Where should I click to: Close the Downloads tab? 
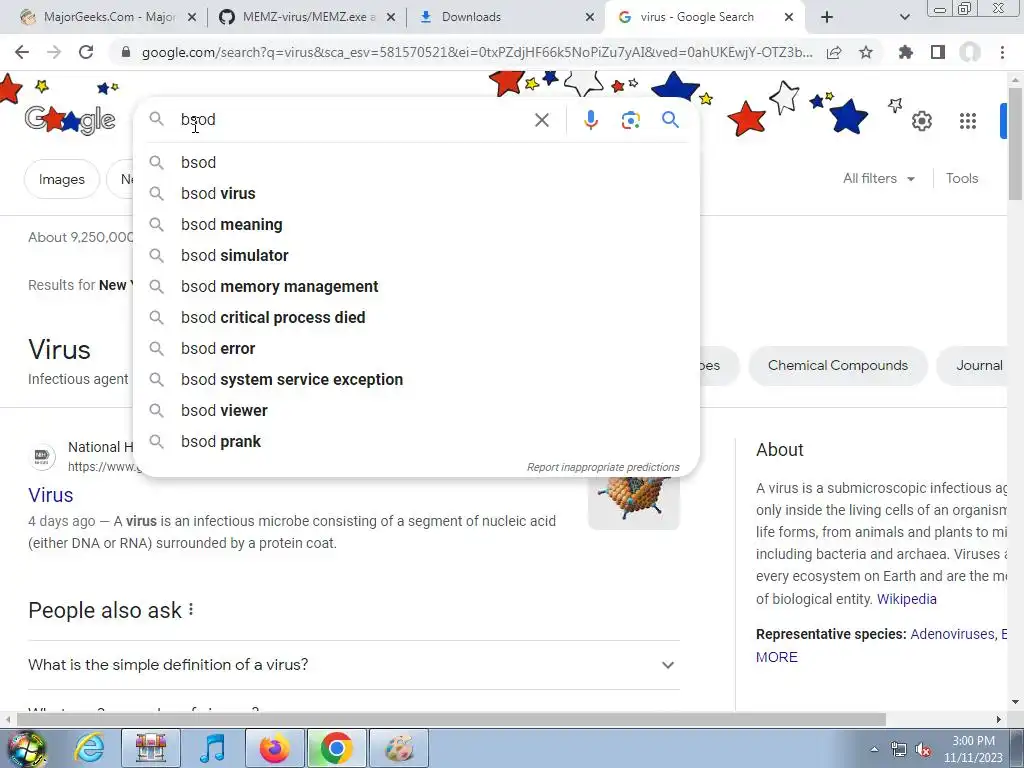tap(590, 17)
